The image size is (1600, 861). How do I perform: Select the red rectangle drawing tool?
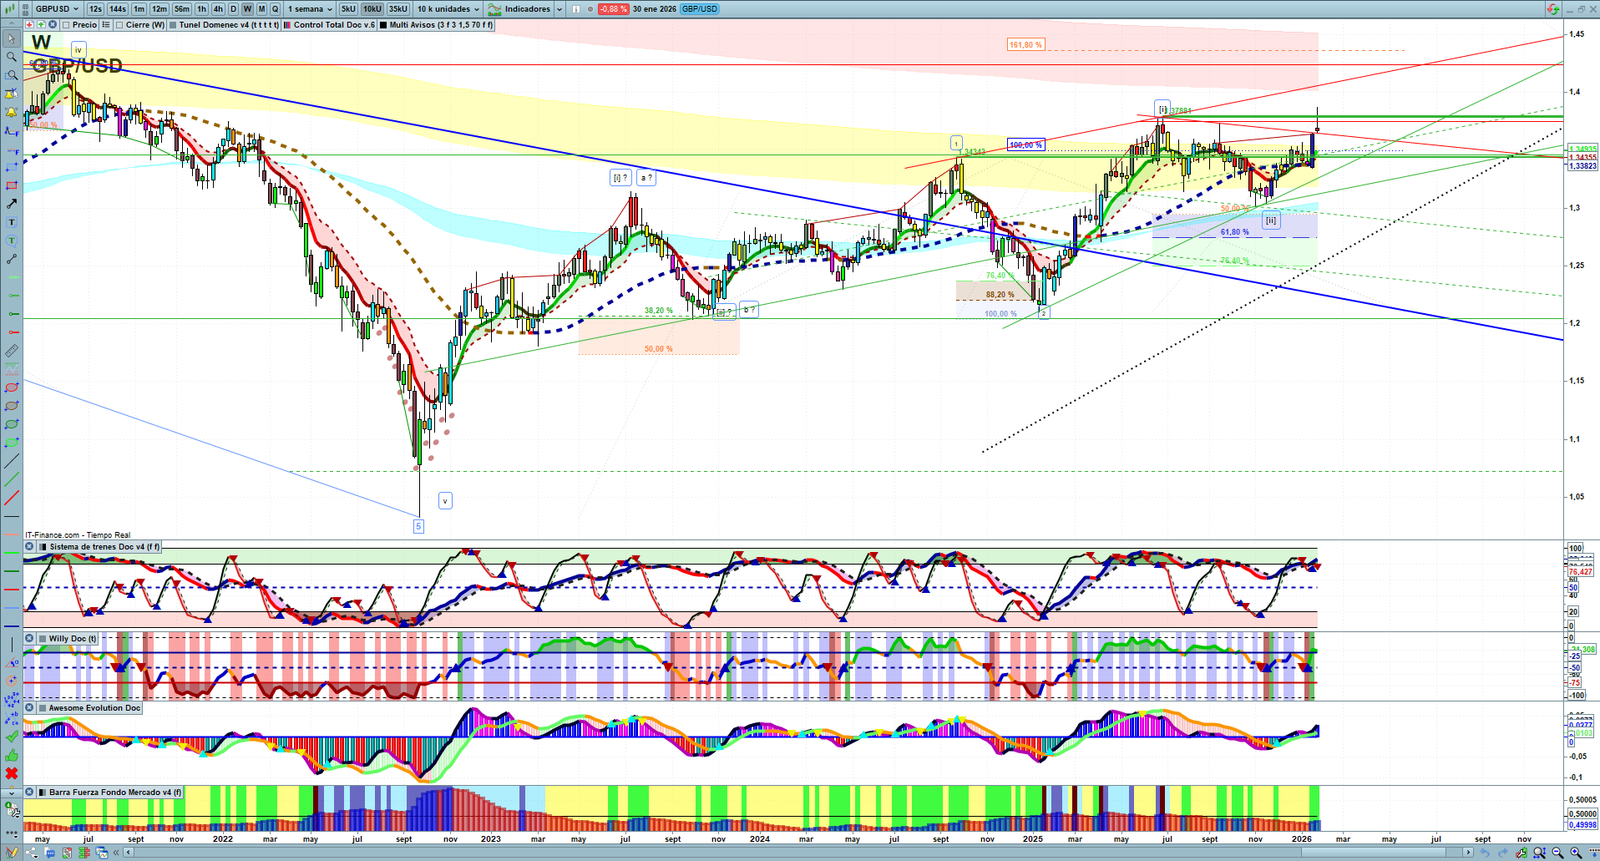tap(12, 186)
